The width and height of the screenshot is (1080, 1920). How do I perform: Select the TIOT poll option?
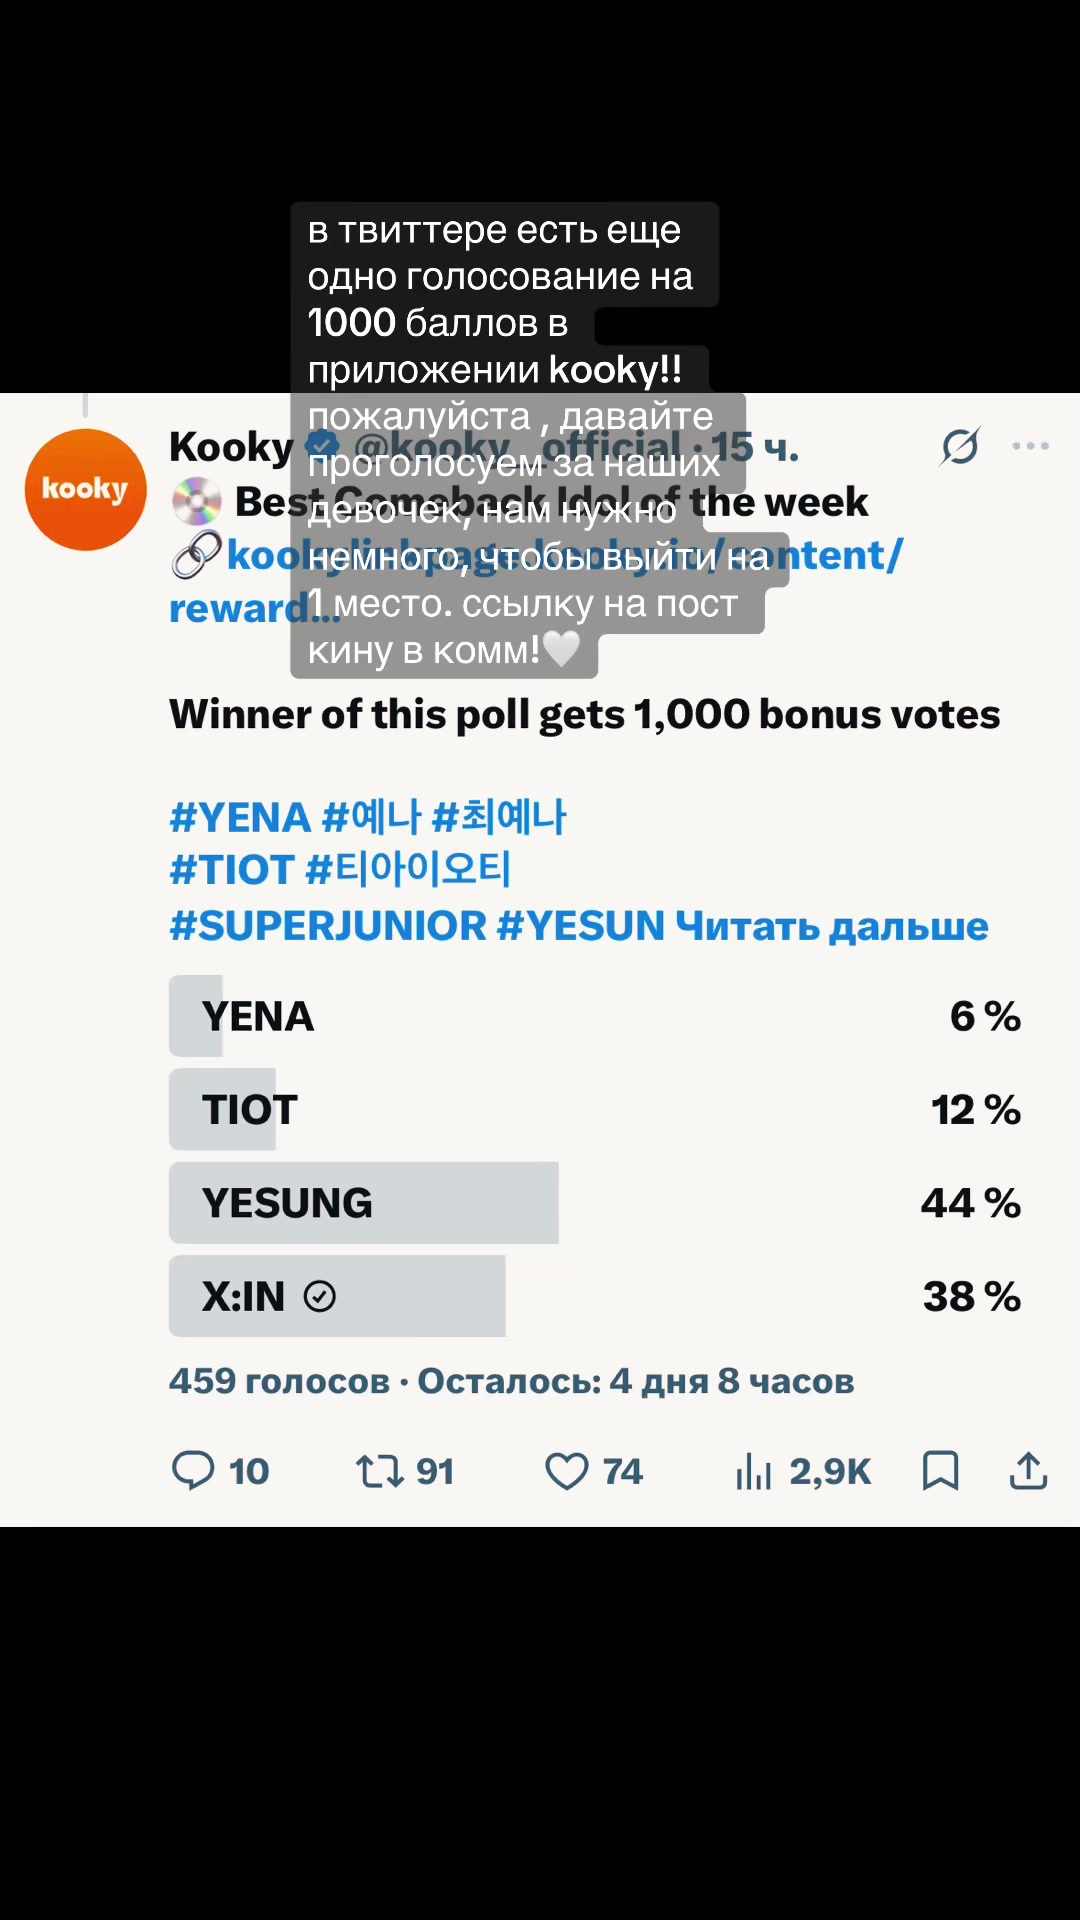(596, 1109)
